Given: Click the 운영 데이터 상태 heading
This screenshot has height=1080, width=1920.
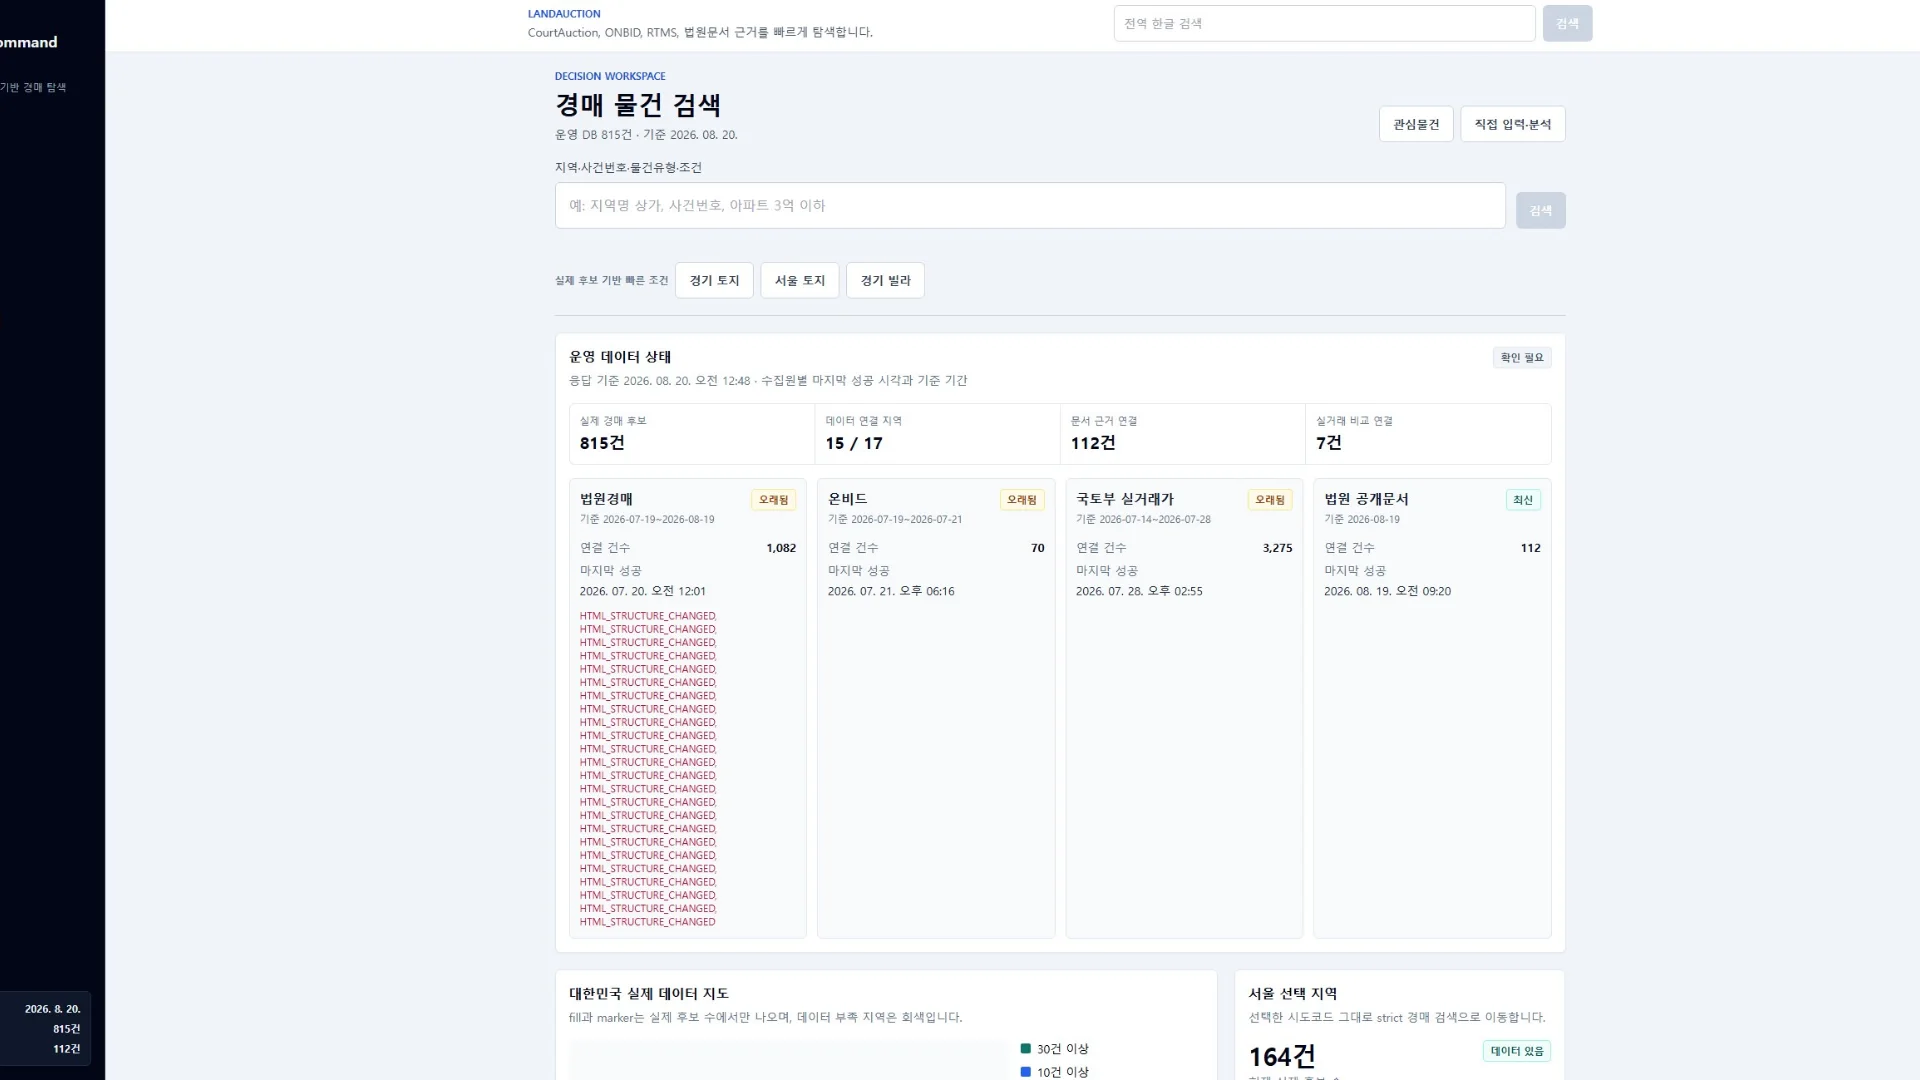Looking at the screenshot, I should (x=620, y=356).
